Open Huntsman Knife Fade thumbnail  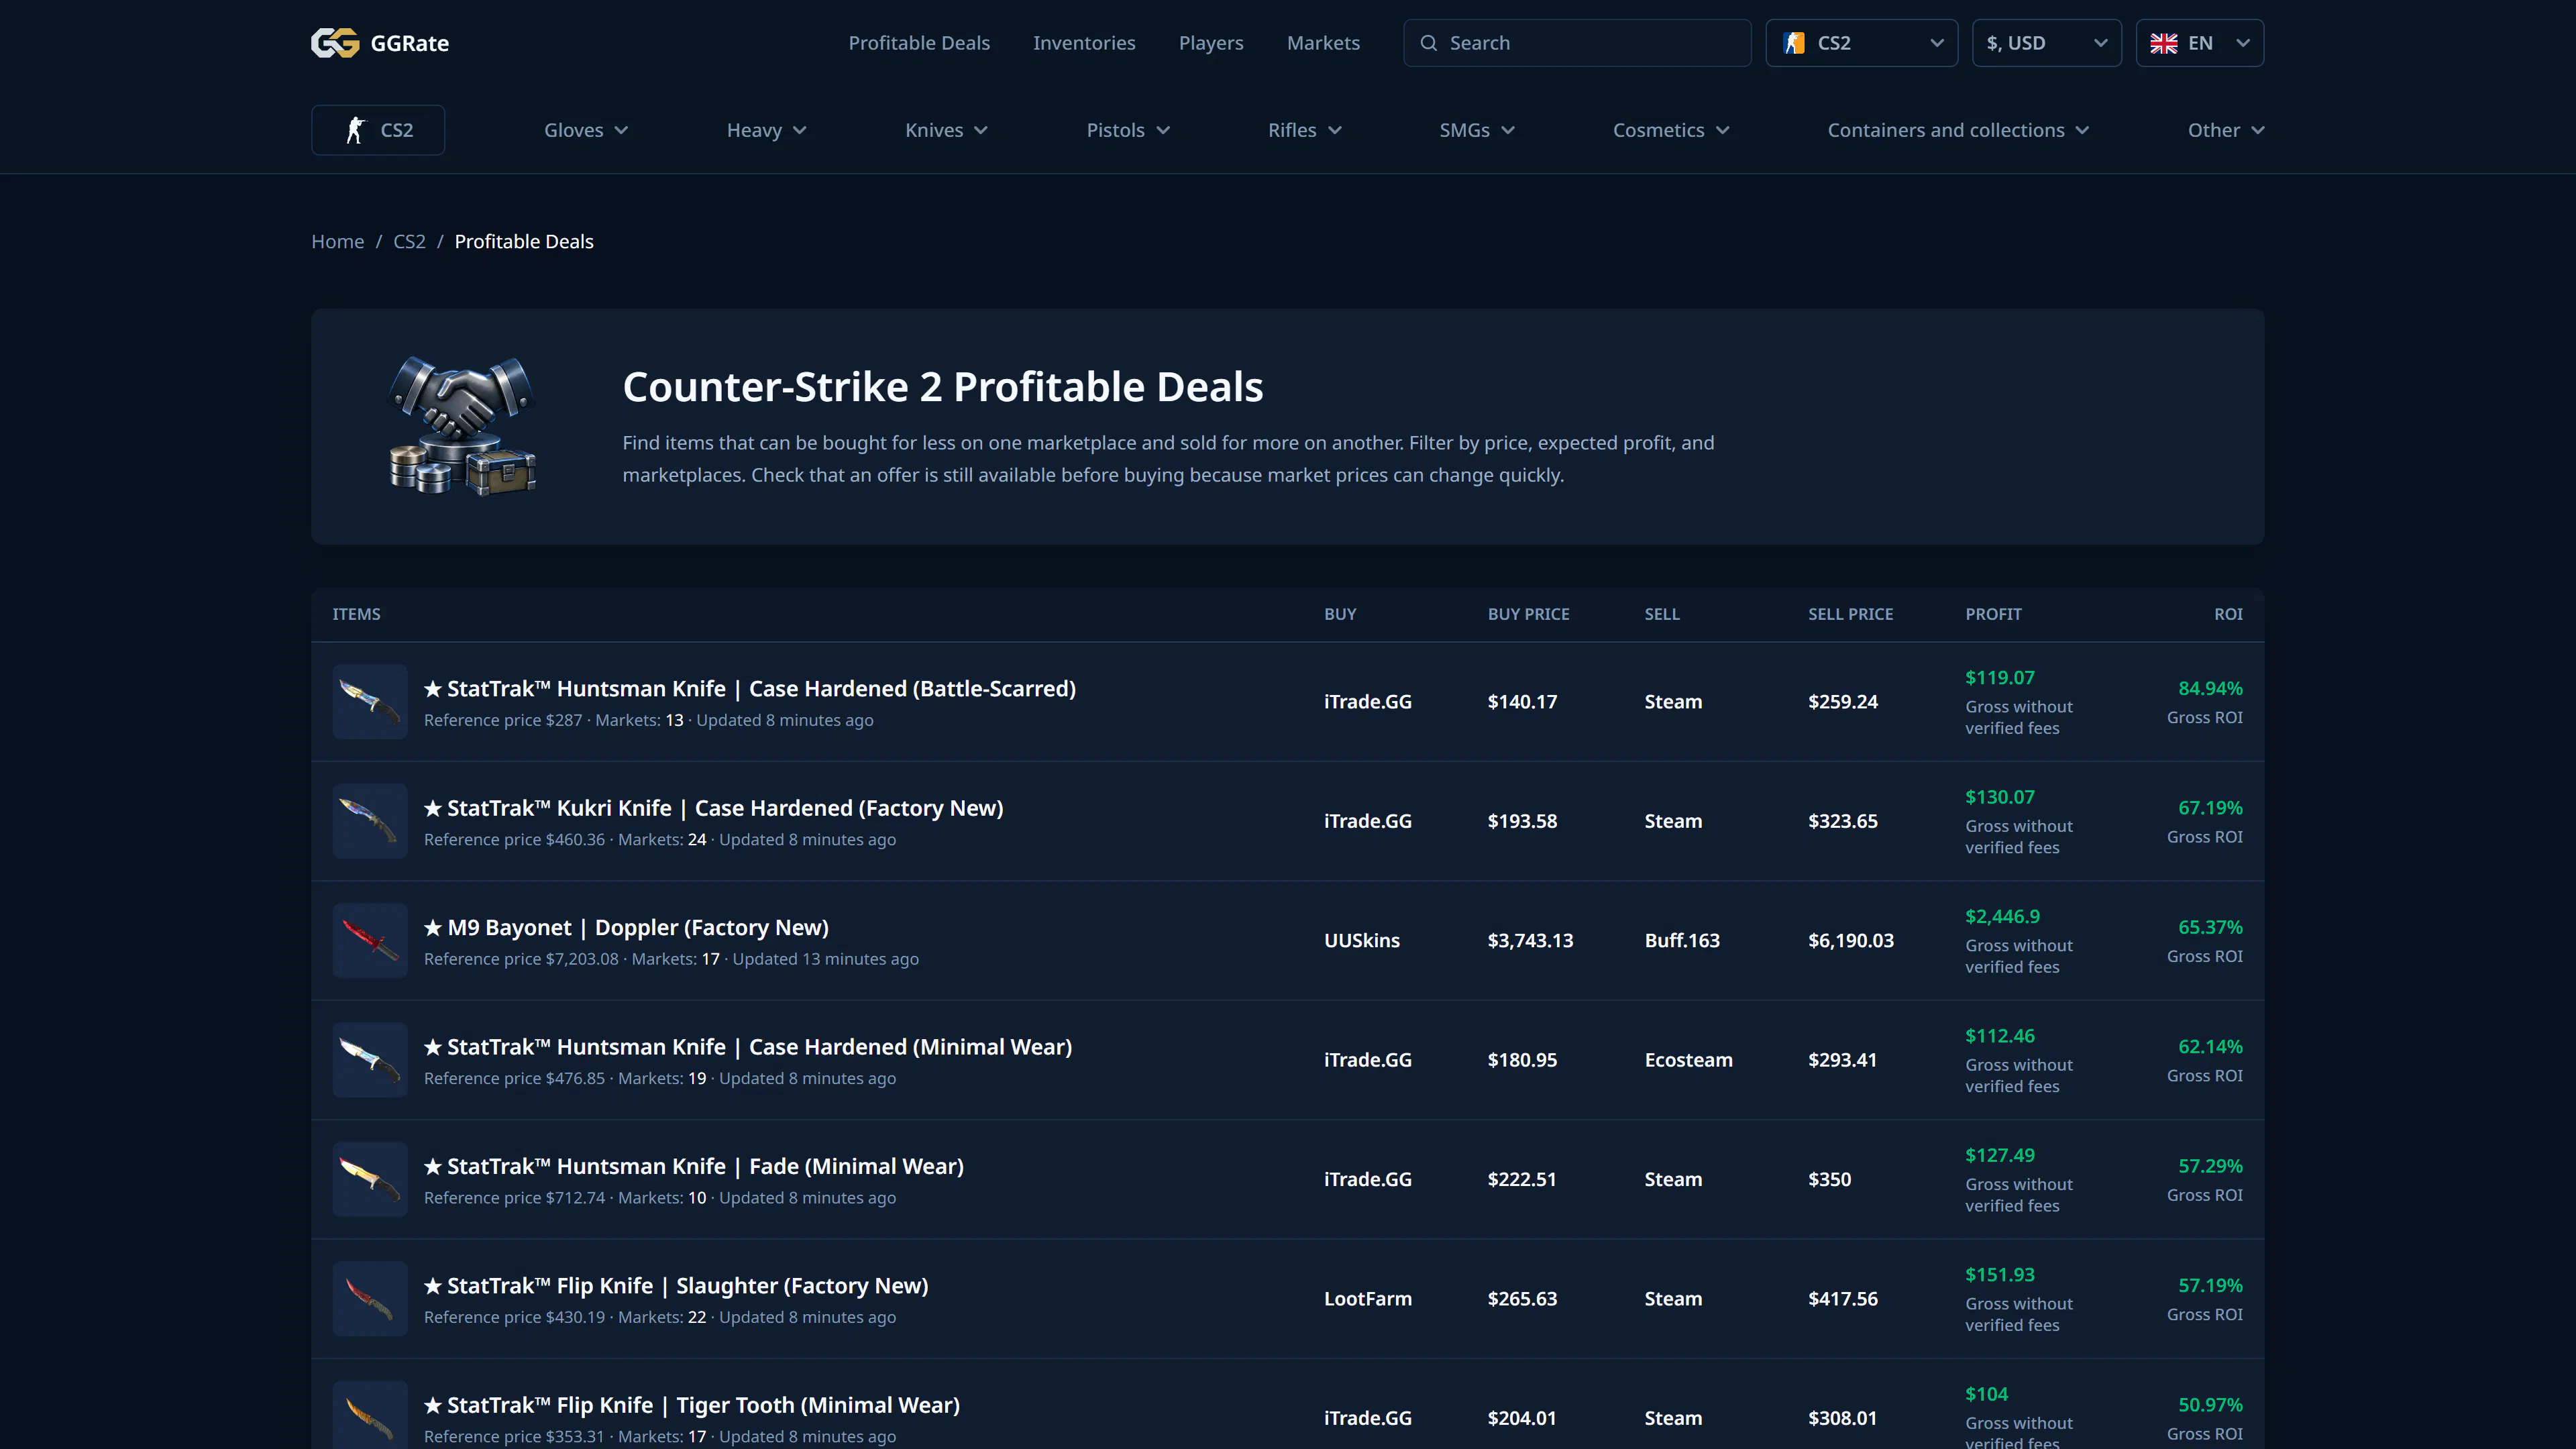click(x=370, y=1179)
